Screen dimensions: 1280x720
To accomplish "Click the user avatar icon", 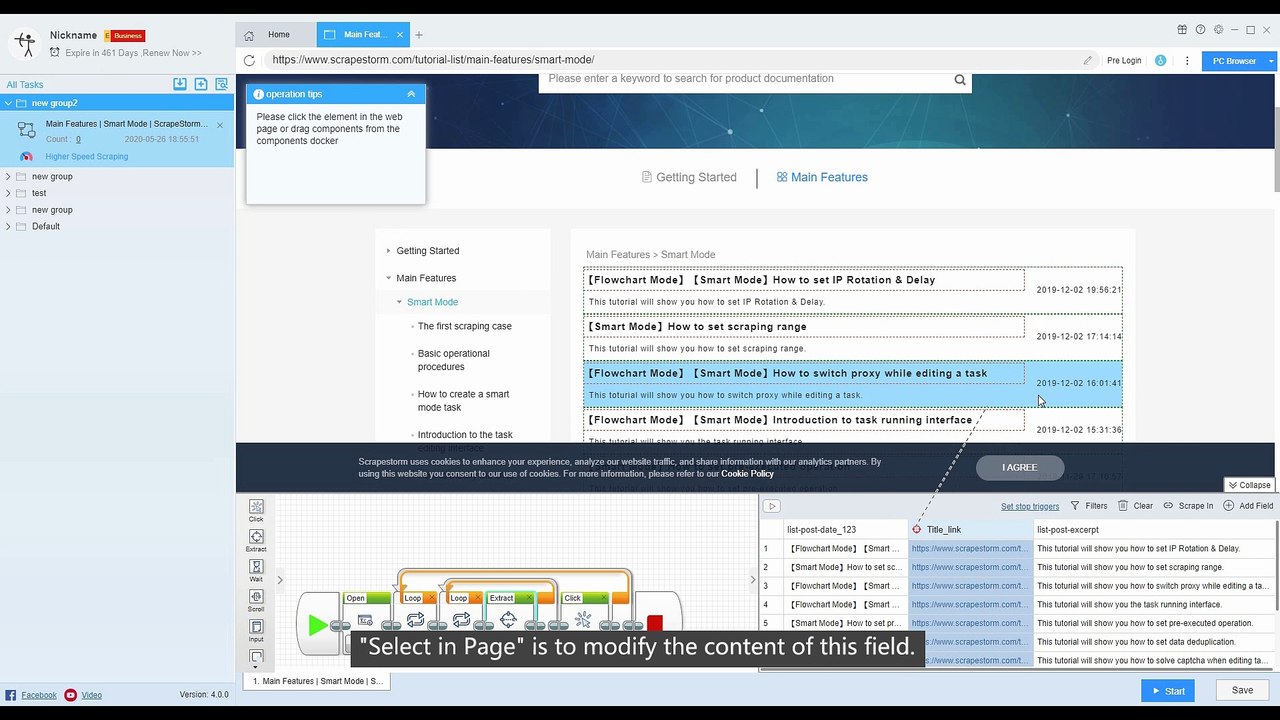I will [24, 43].
